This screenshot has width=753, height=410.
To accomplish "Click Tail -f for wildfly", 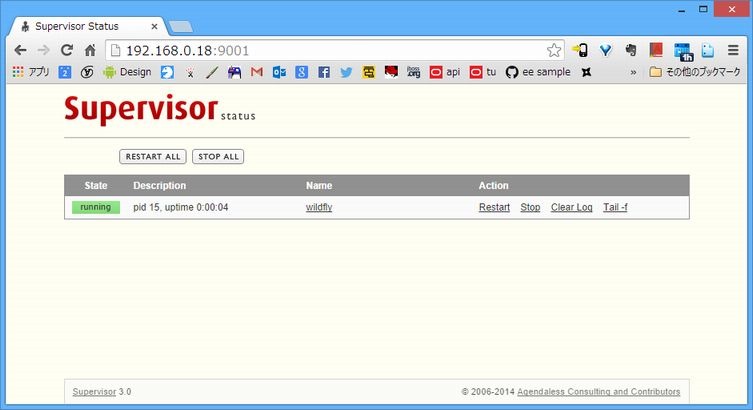I will point(615,207).
